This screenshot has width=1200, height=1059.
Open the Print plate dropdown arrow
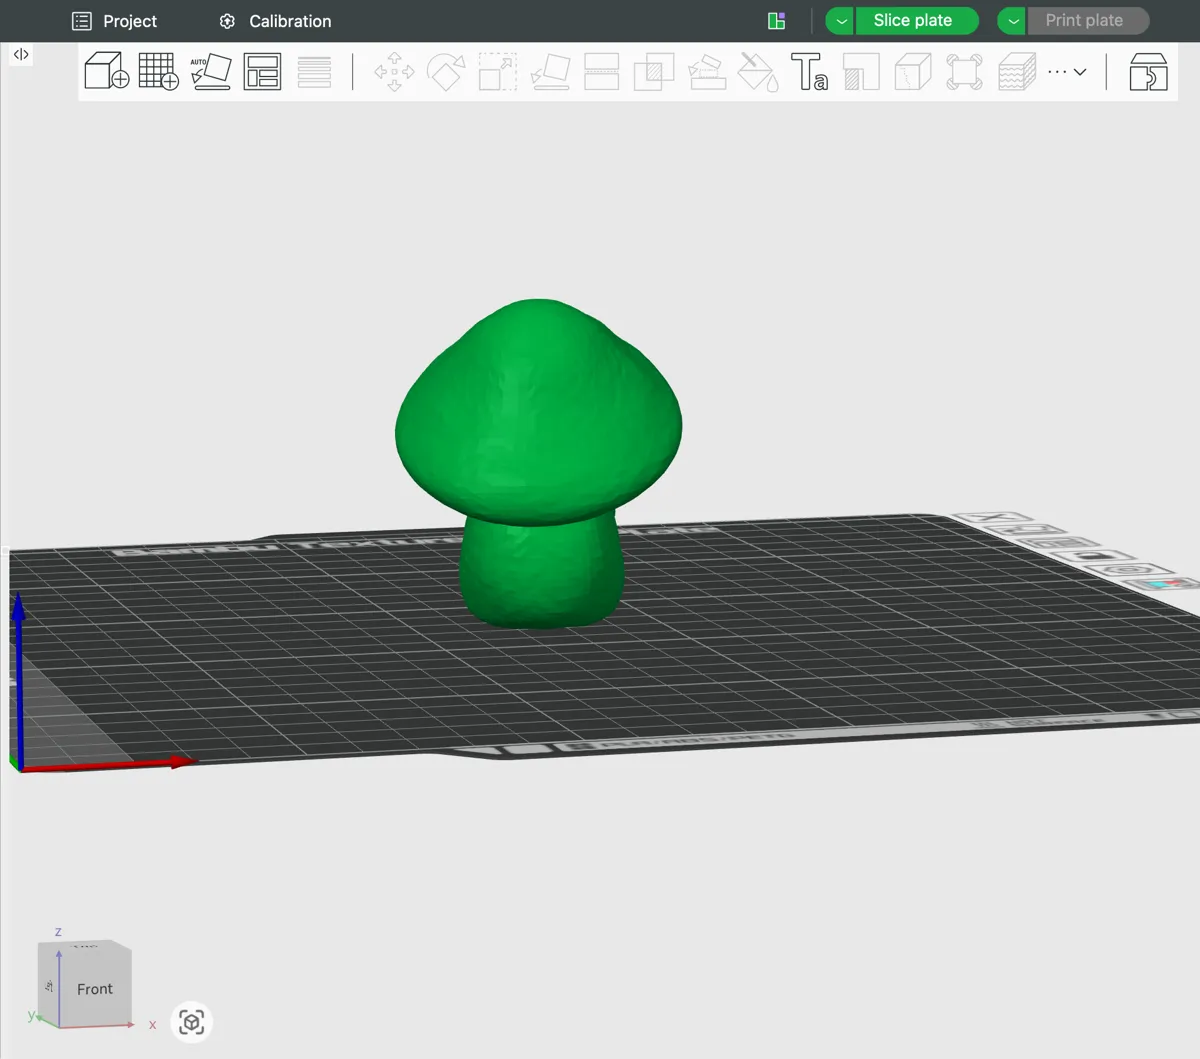[1012, 21]
